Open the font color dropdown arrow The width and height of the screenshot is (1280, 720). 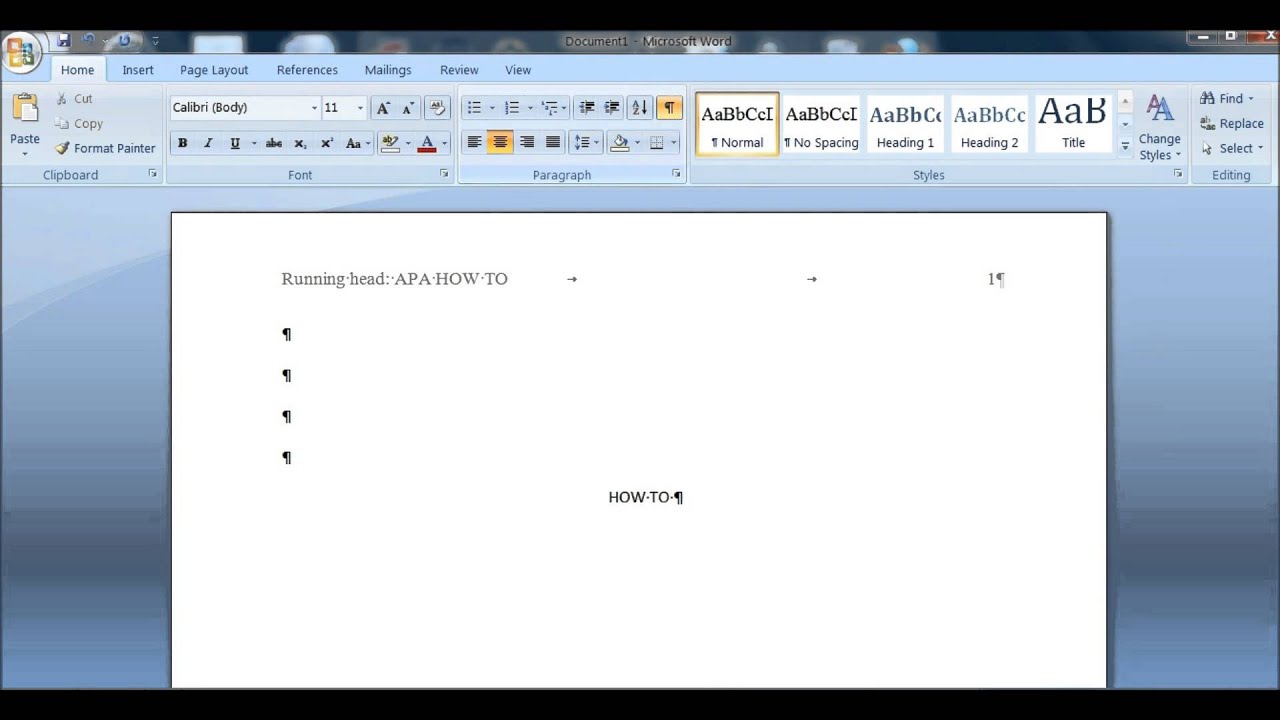point(444,143)
